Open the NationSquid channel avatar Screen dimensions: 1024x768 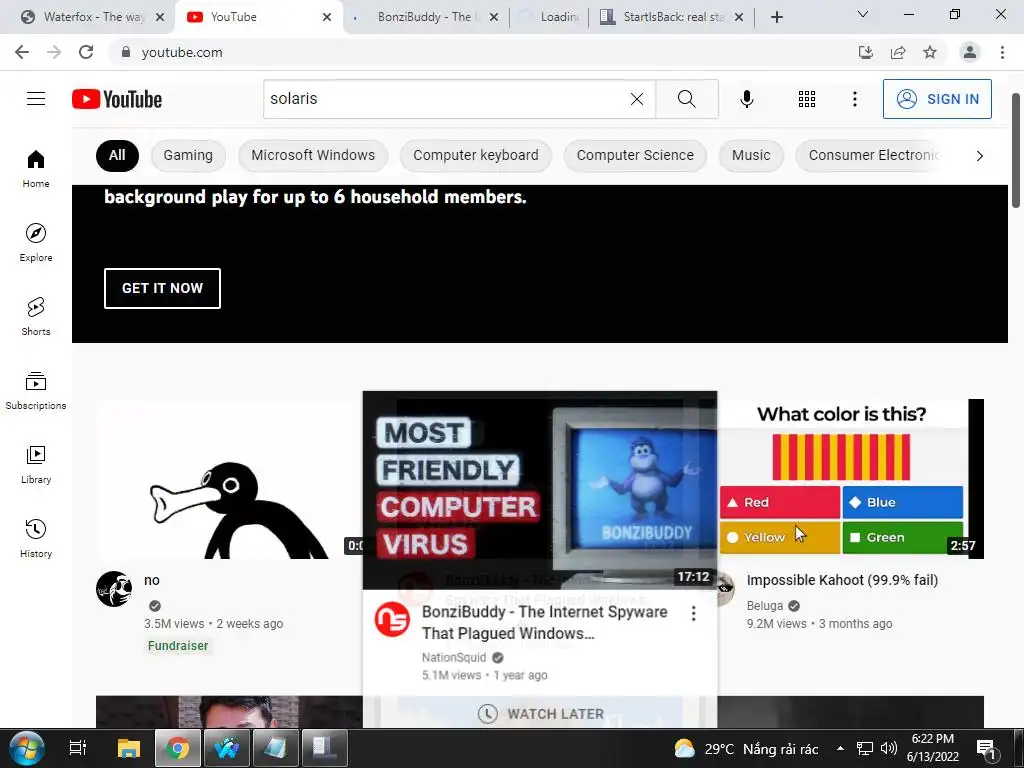(x=392, y=619)
